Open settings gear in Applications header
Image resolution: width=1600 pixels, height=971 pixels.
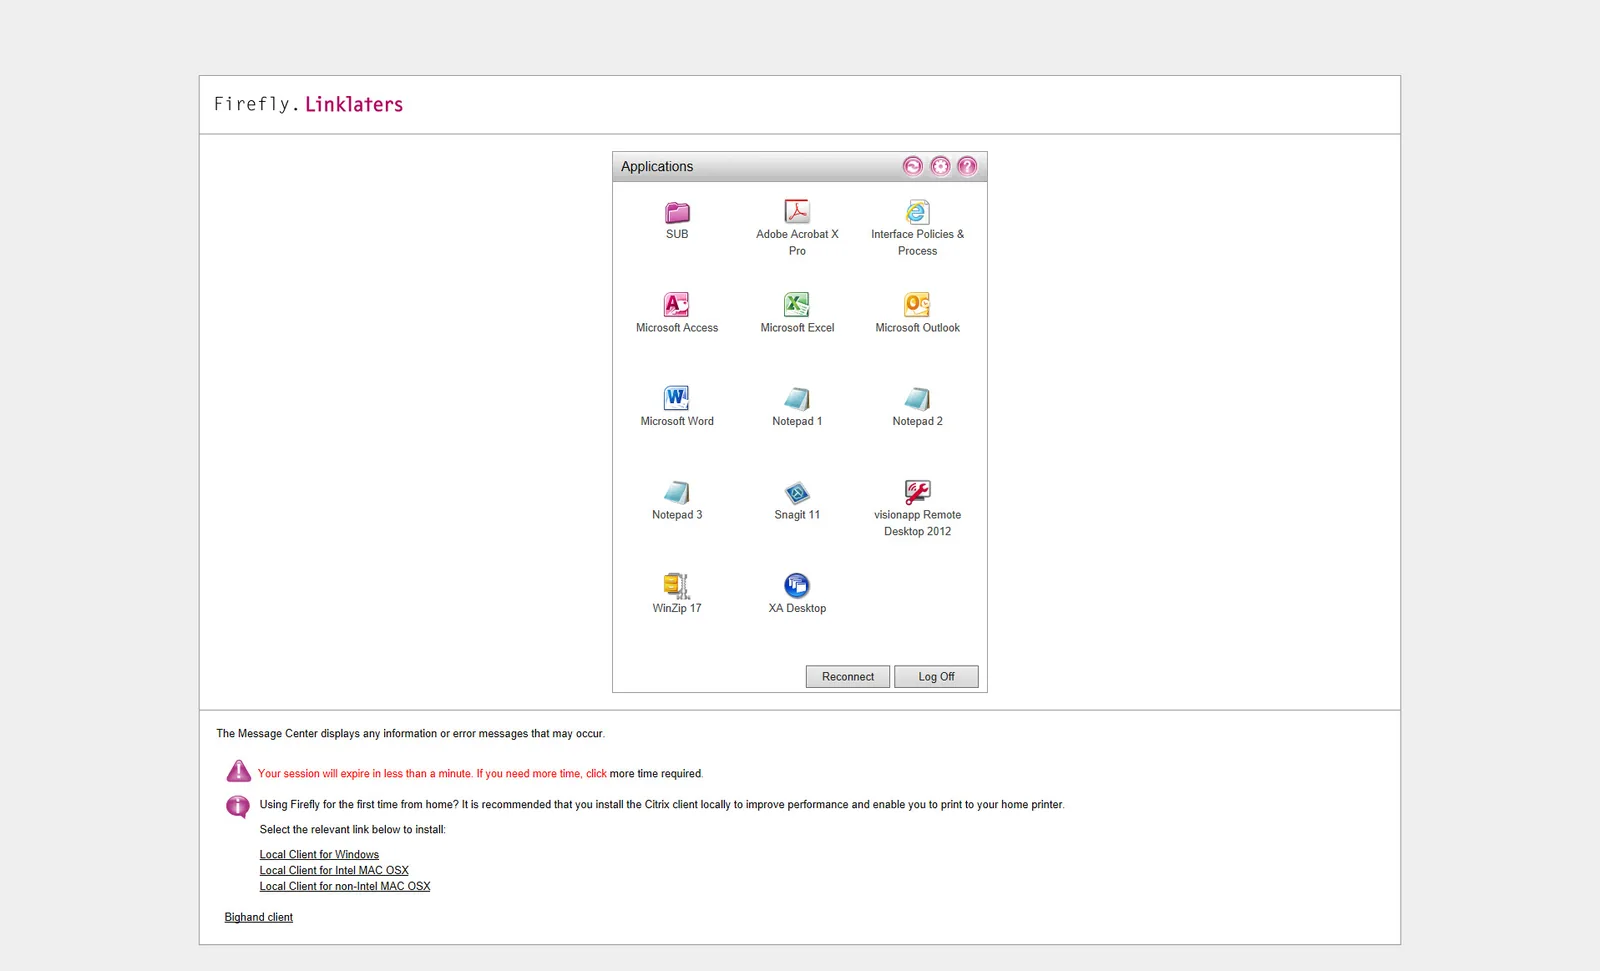tap(940, 166)
